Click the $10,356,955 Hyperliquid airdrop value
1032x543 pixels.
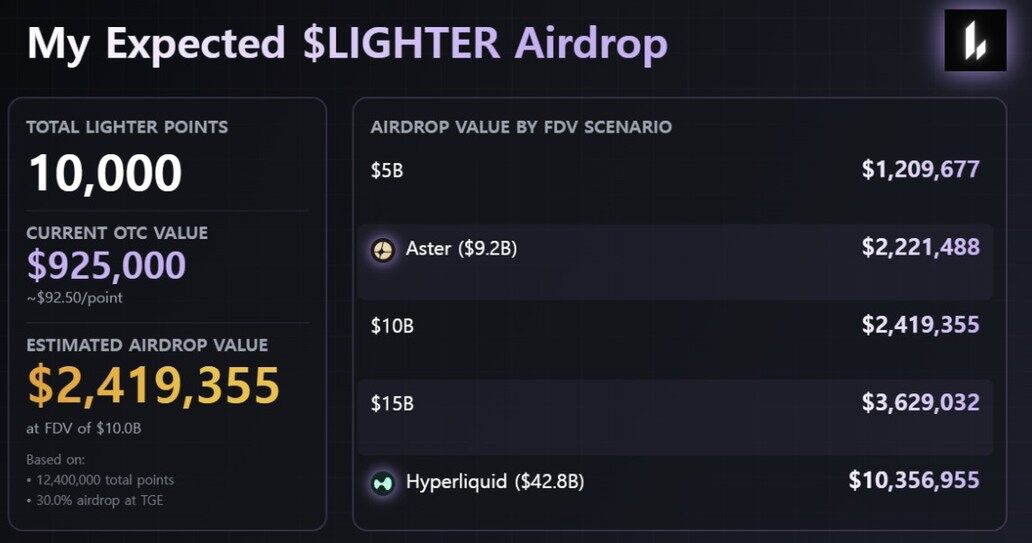pos(913,481)
